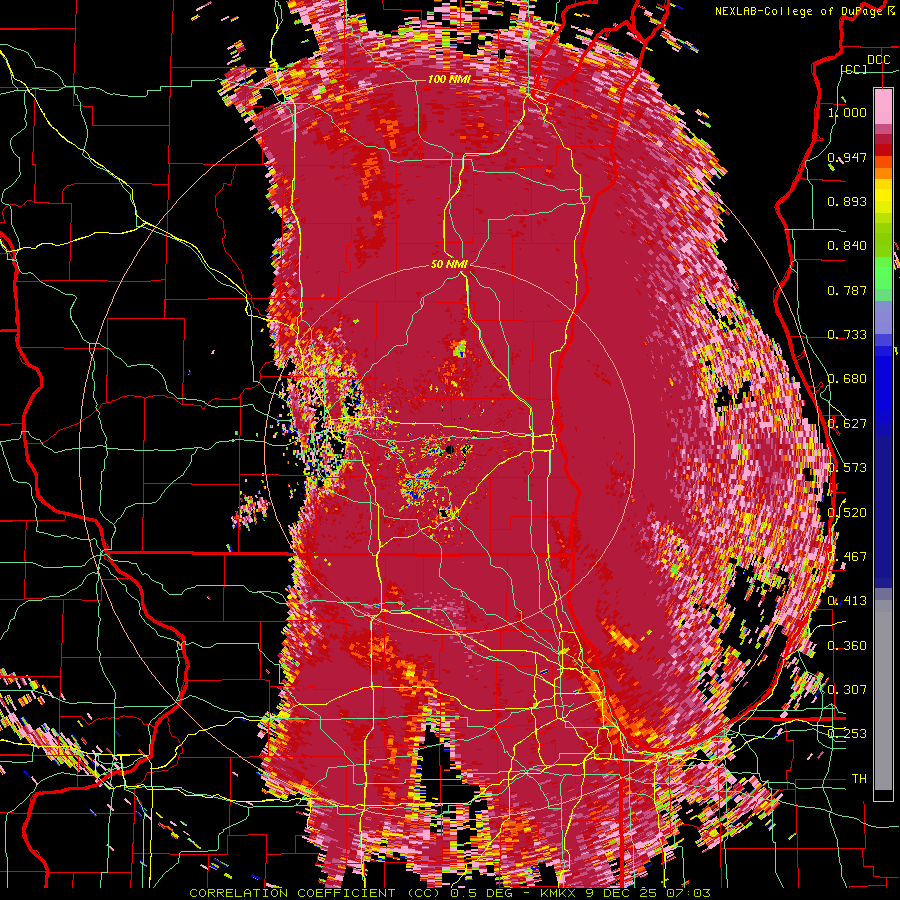Select the 0.253 color scale value
The width and height of the screenshot is (900, 900).
pyautogui.click(x=847, y=734)
